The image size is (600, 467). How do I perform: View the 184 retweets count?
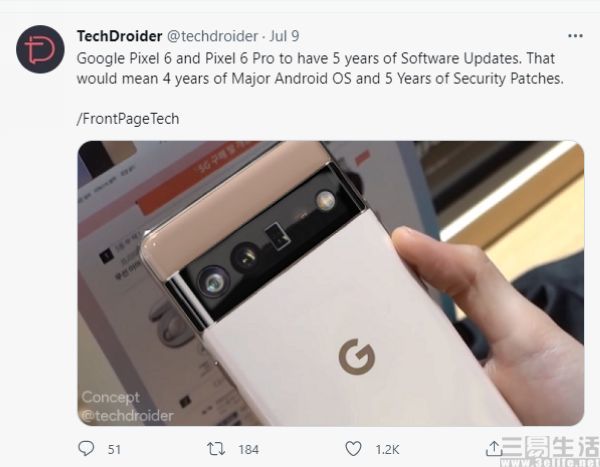coord(249,449)
